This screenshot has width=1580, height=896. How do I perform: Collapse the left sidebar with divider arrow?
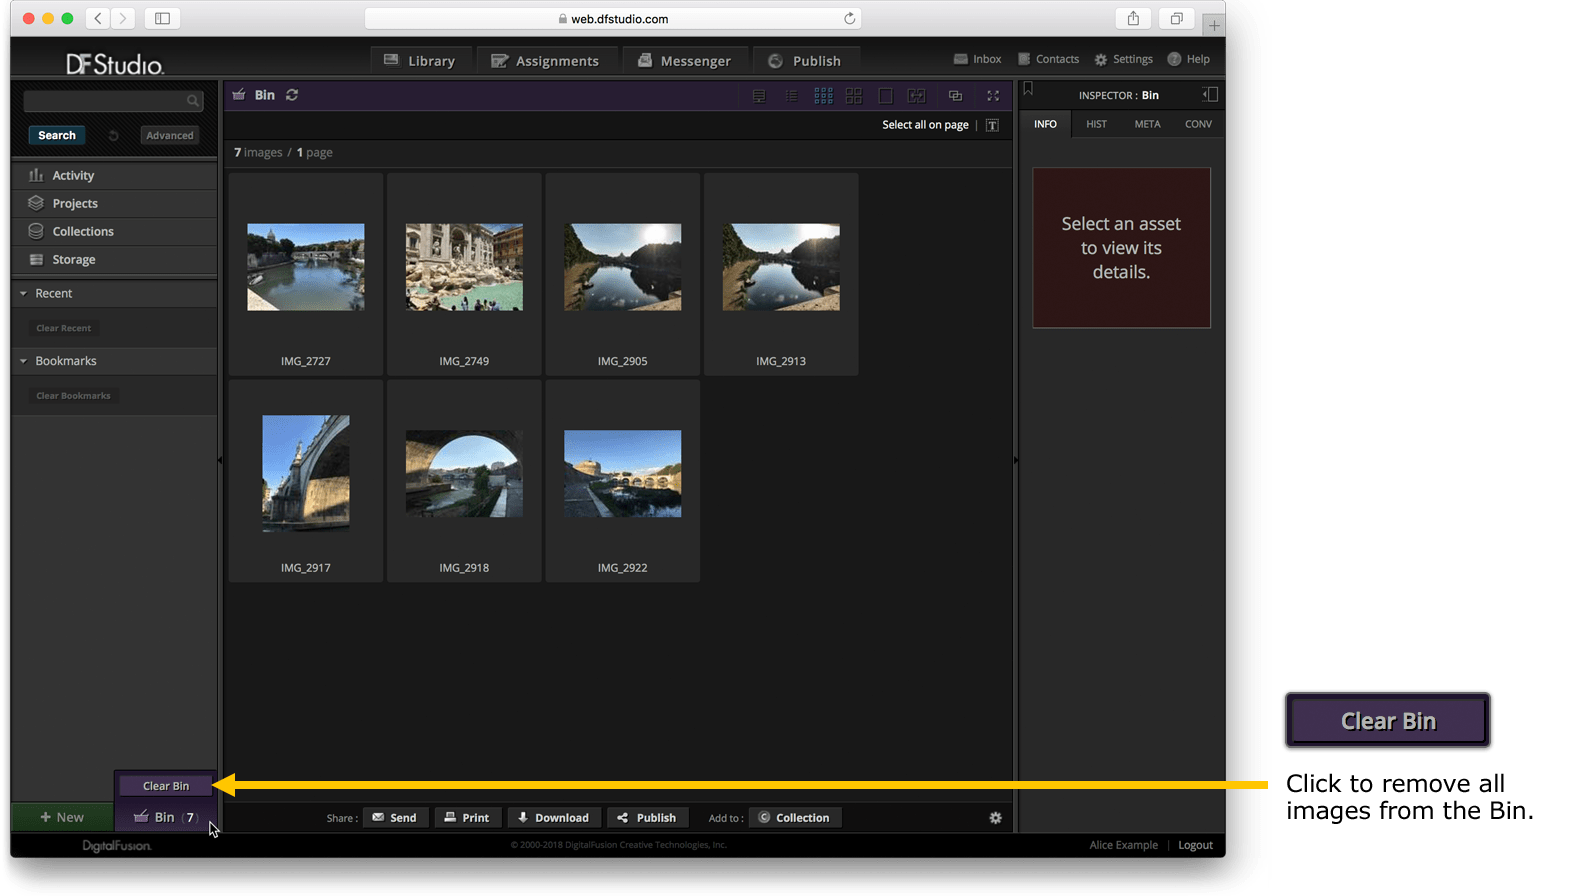point(220,460)
